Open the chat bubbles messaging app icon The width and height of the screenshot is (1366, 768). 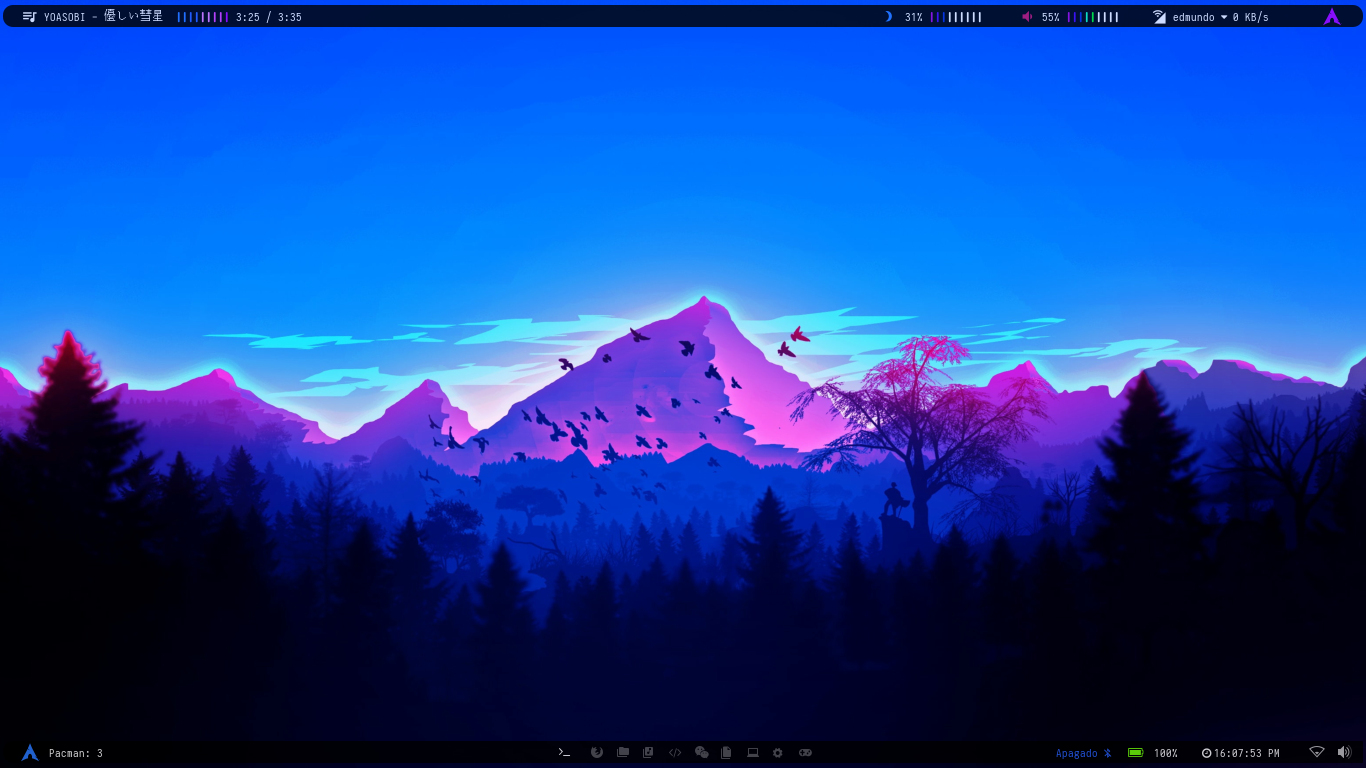pos(701,753)
